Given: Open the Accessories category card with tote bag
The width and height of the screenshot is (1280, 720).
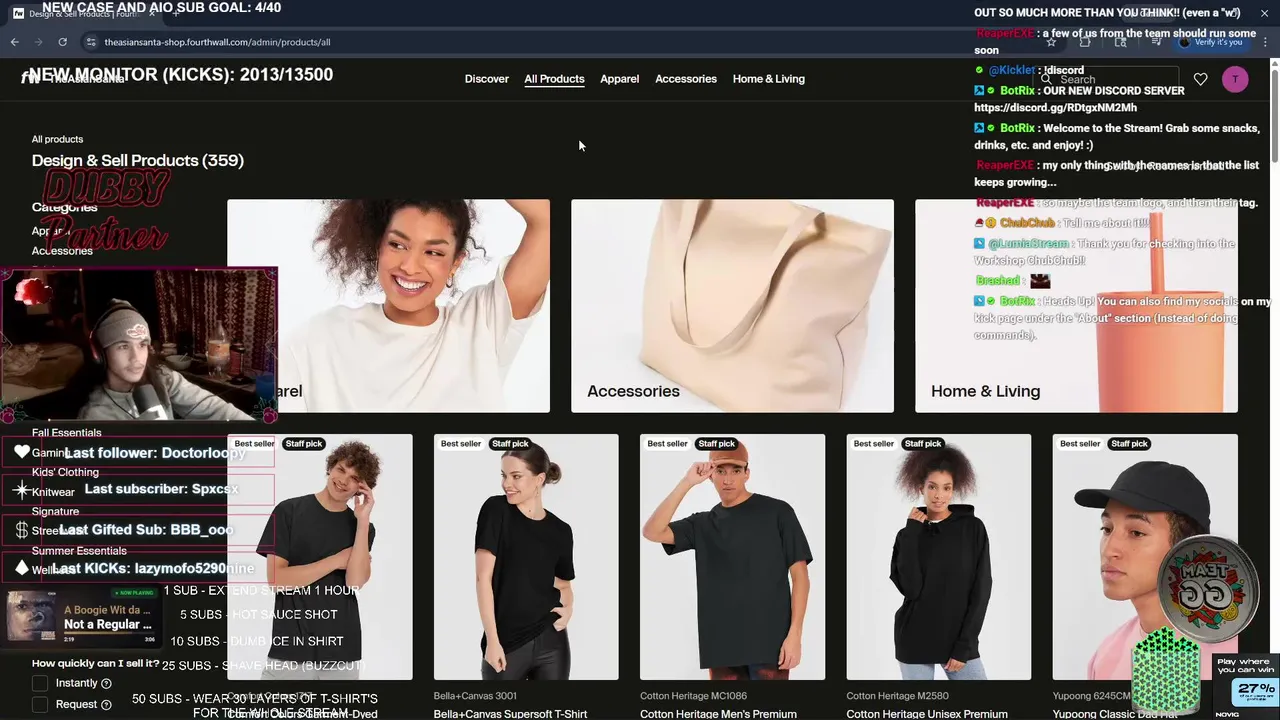Looking at the screenshot, I should pyautogui.click(x=732, y=306).
